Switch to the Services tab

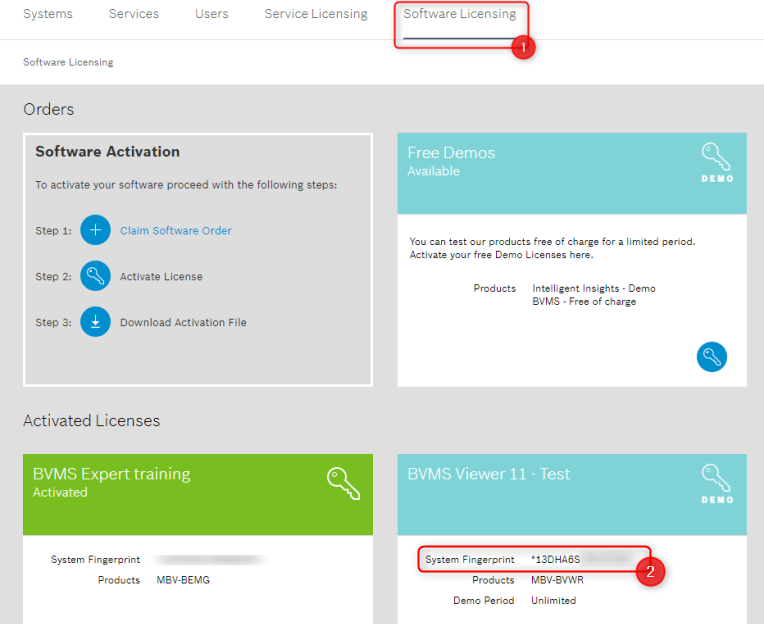point(133,14)
